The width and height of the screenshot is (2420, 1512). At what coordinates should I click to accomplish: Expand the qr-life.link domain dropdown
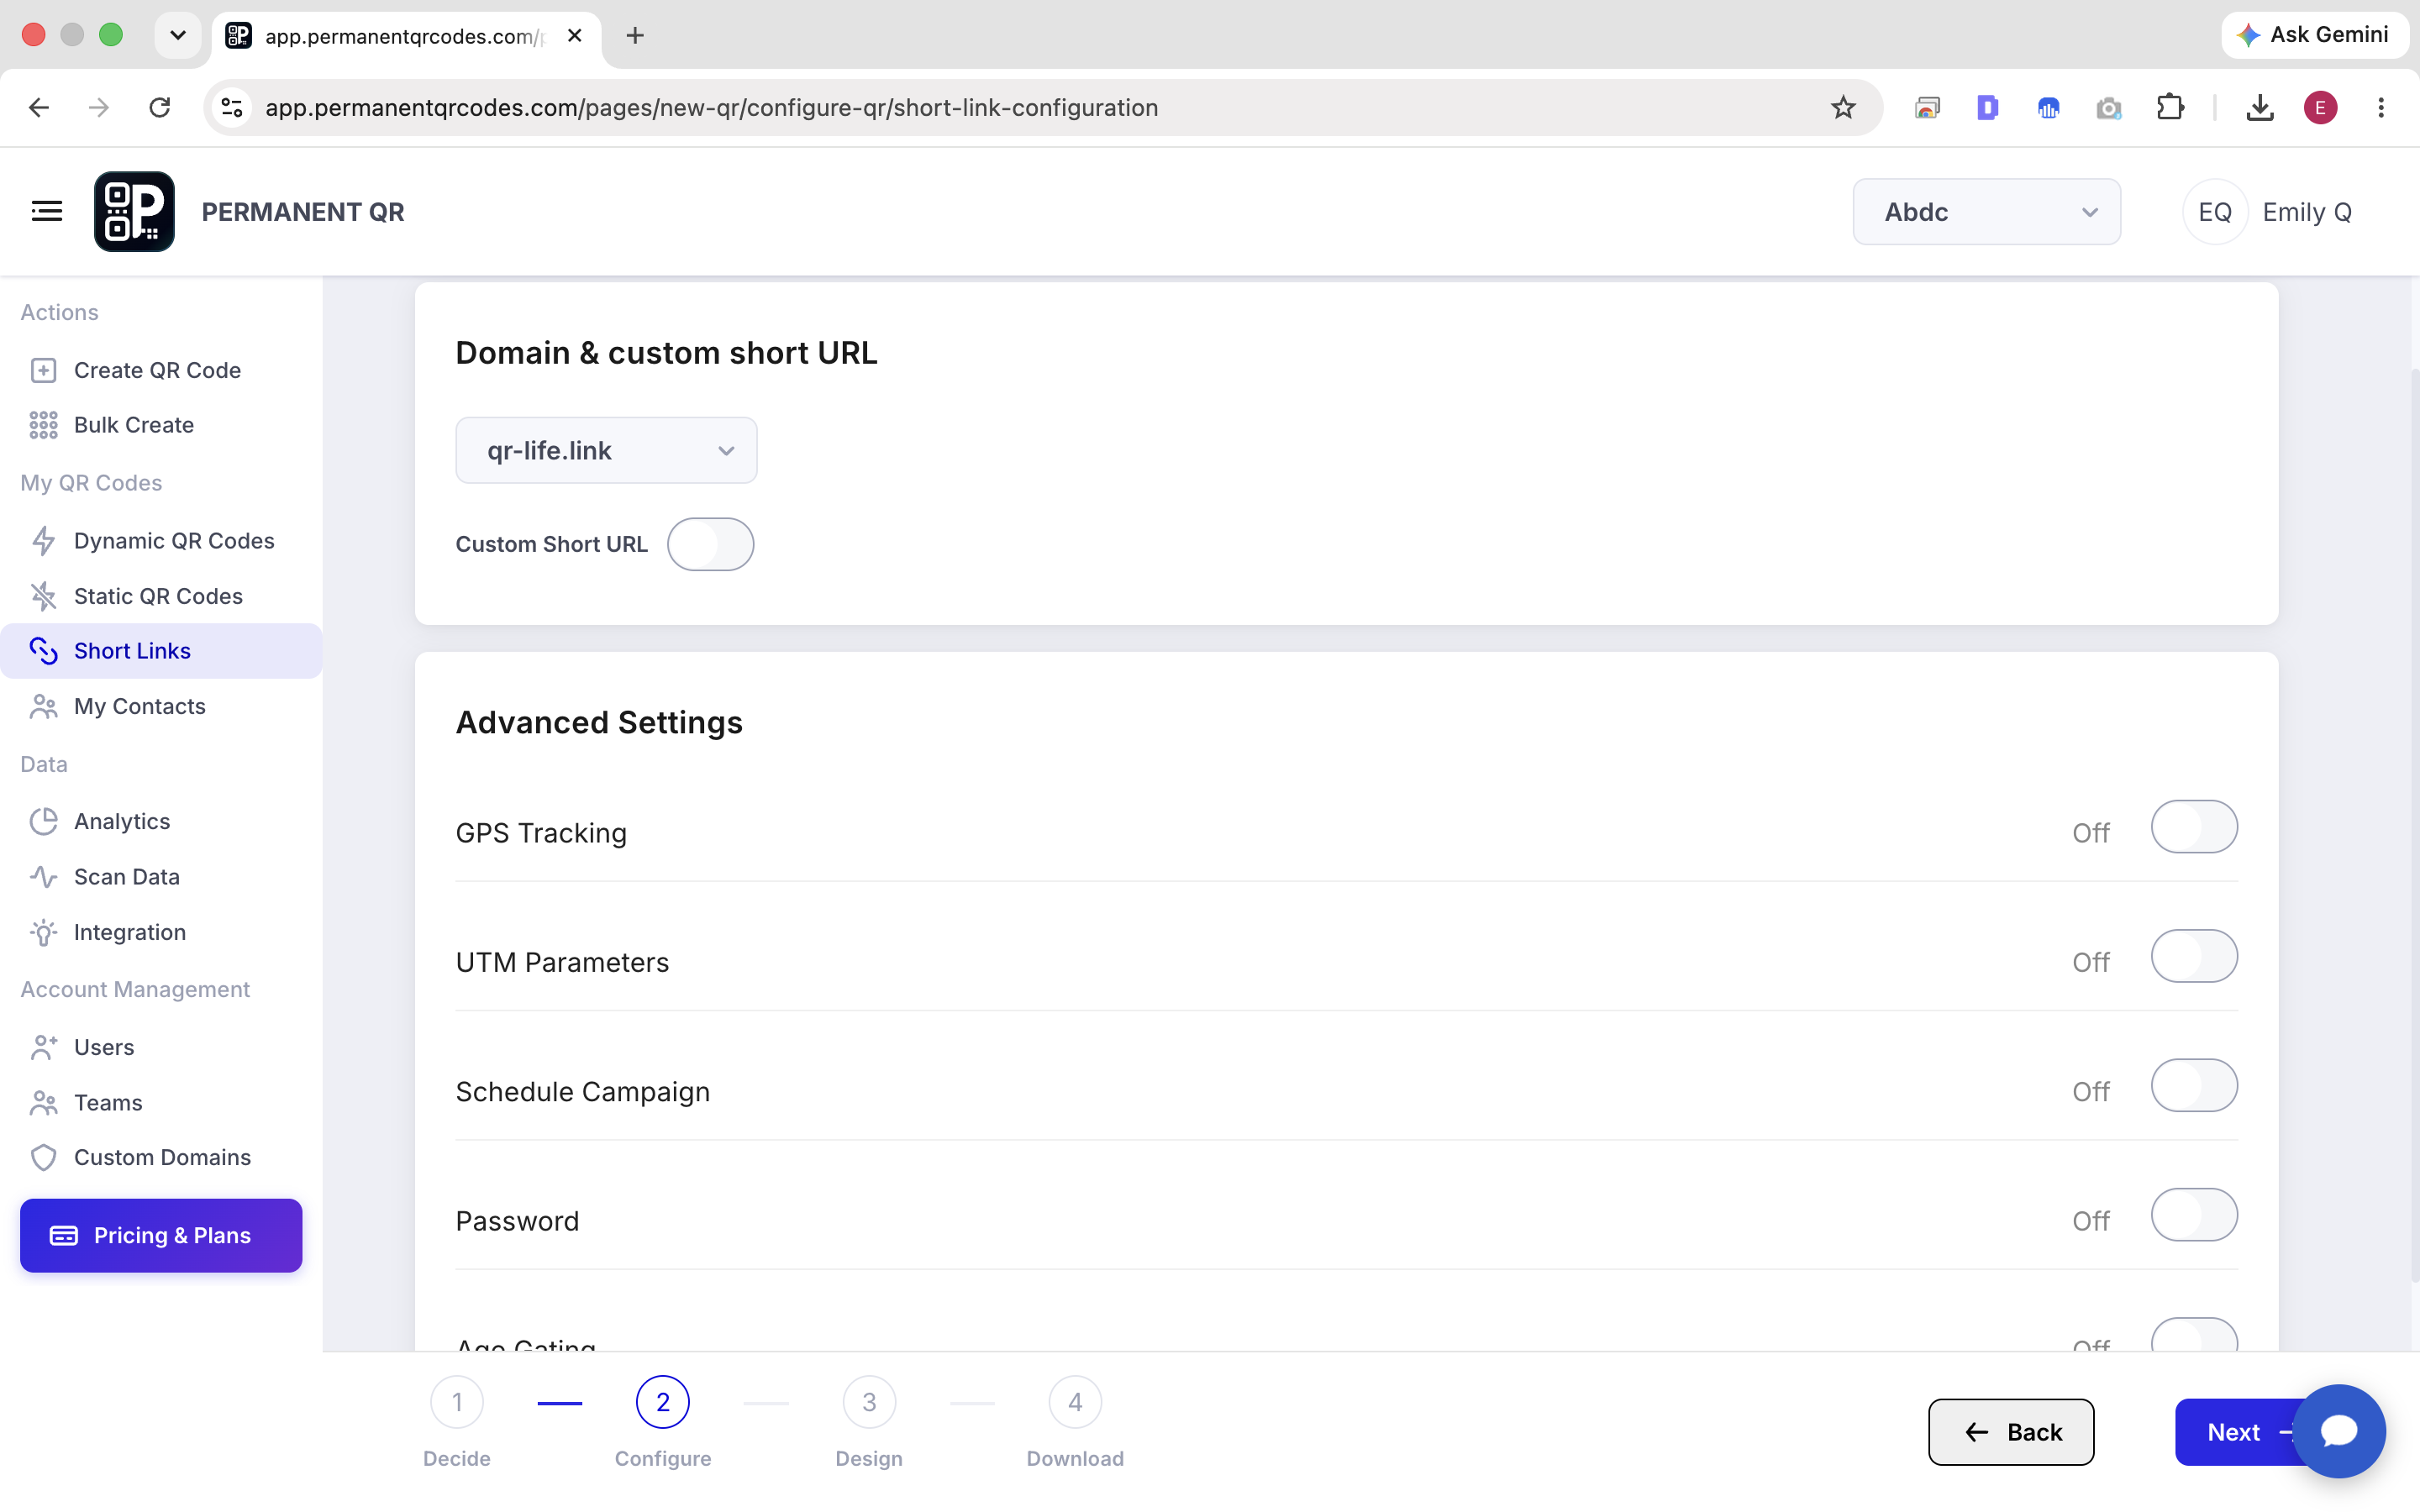coord(606,450)
